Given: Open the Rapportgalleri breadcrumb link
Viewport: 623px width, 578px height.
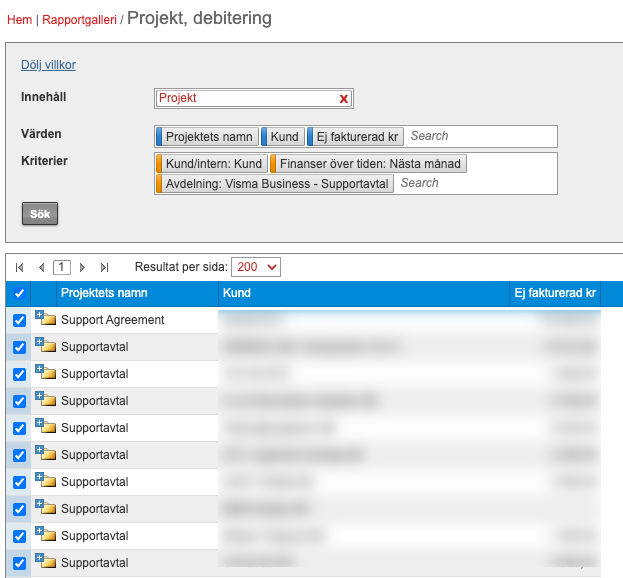Looking at the screenshot, I should (x=79, y=19).
